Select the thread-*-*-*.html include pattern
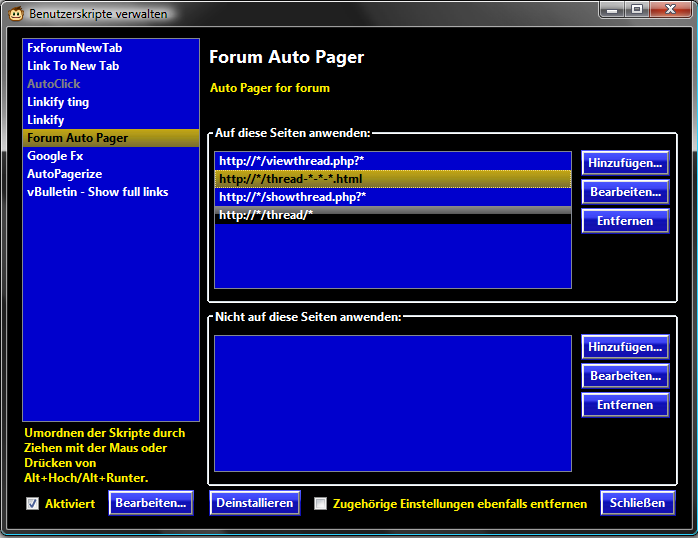698x538 pixels. click(393, 179)
